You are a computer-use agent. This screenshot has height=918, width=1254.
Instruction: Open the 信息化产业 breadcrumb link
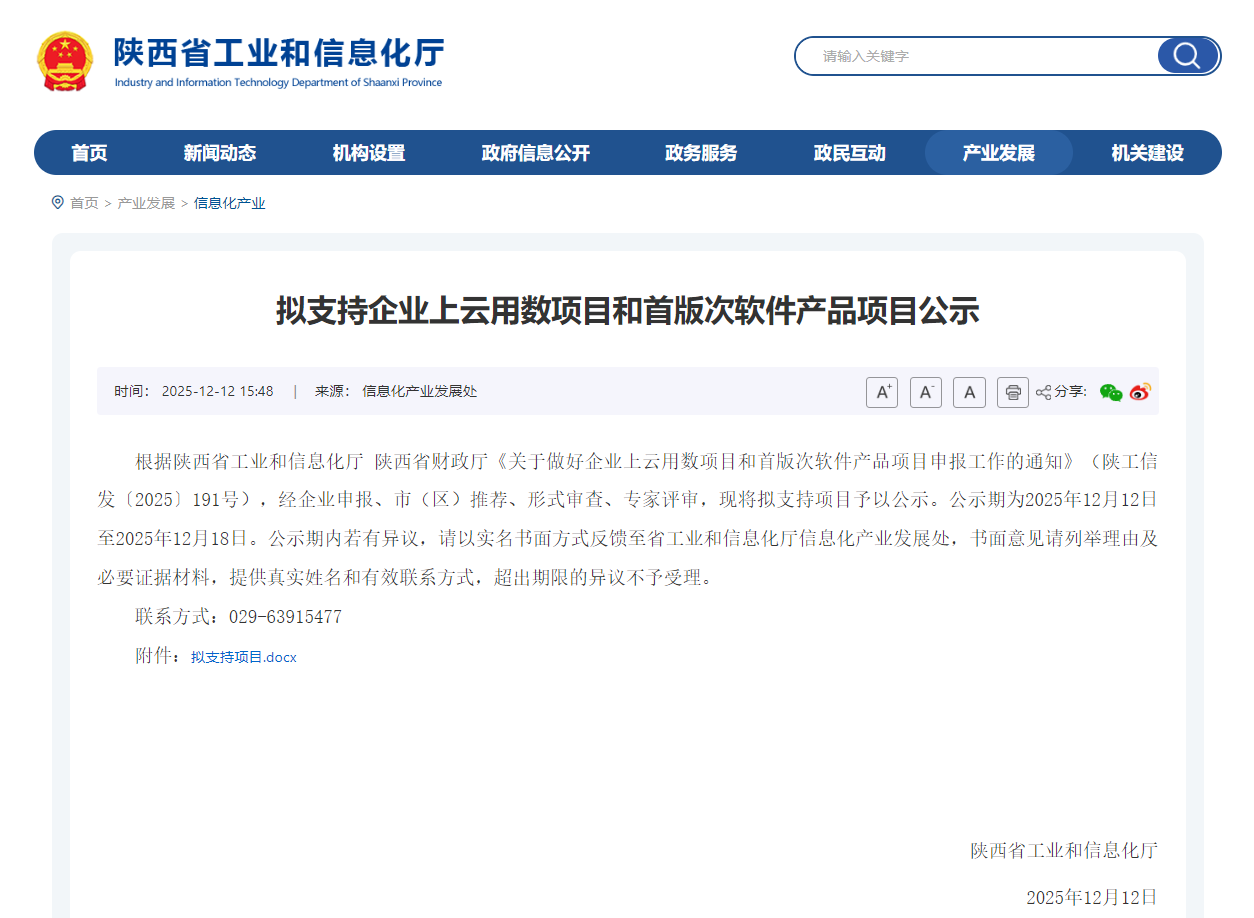pos(230,202)
